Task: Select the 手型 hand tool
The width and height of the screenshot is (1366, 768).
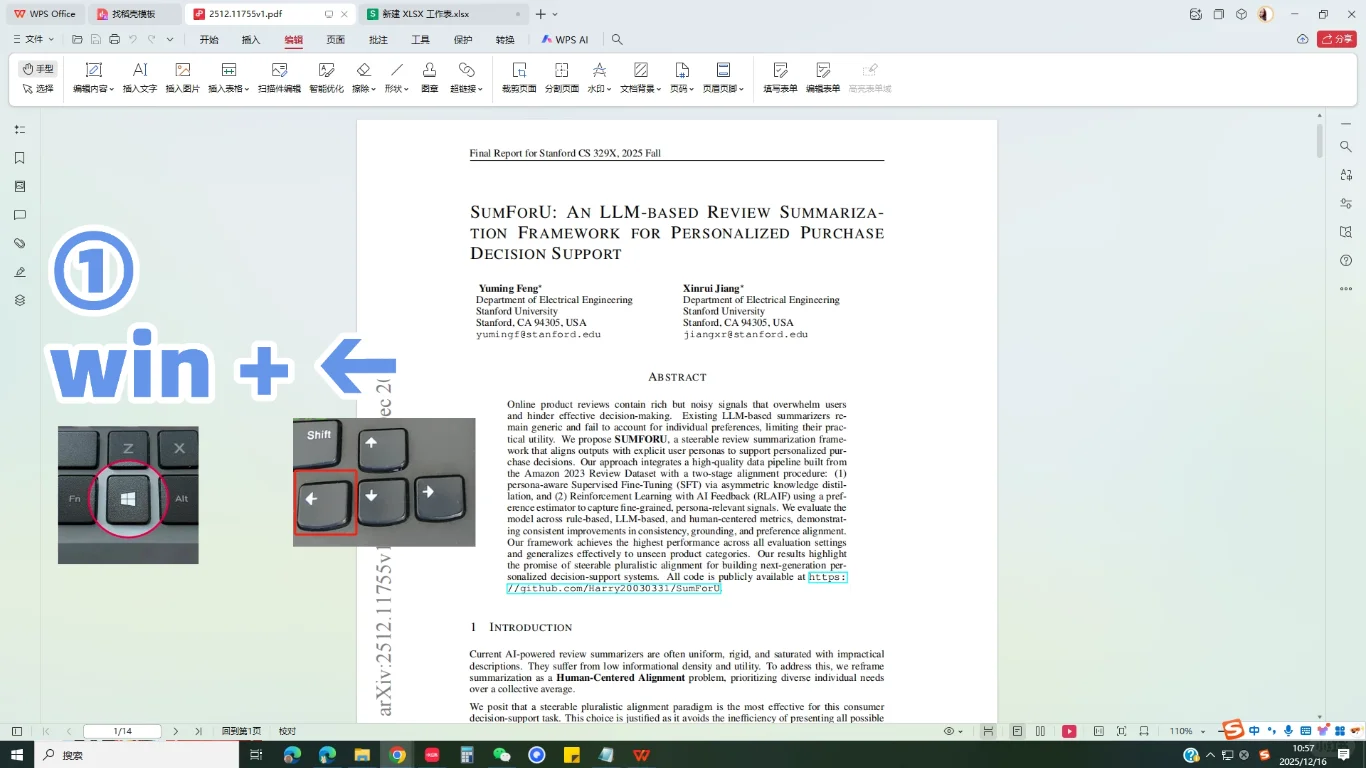Action: 38,69
